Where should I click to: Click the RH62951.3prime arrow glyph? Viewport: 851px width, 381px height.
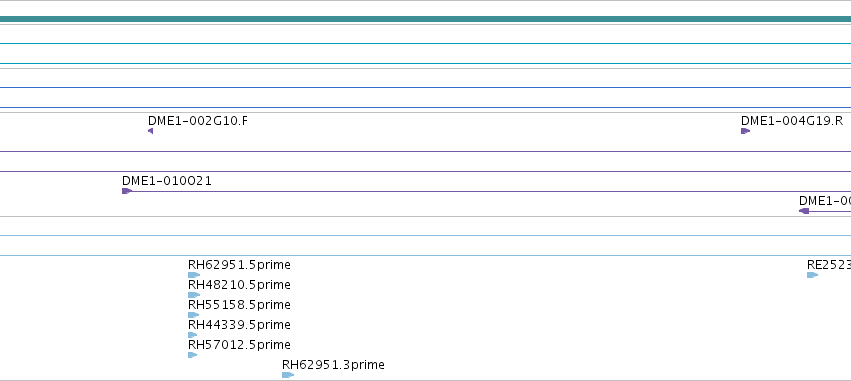point(288,375)
